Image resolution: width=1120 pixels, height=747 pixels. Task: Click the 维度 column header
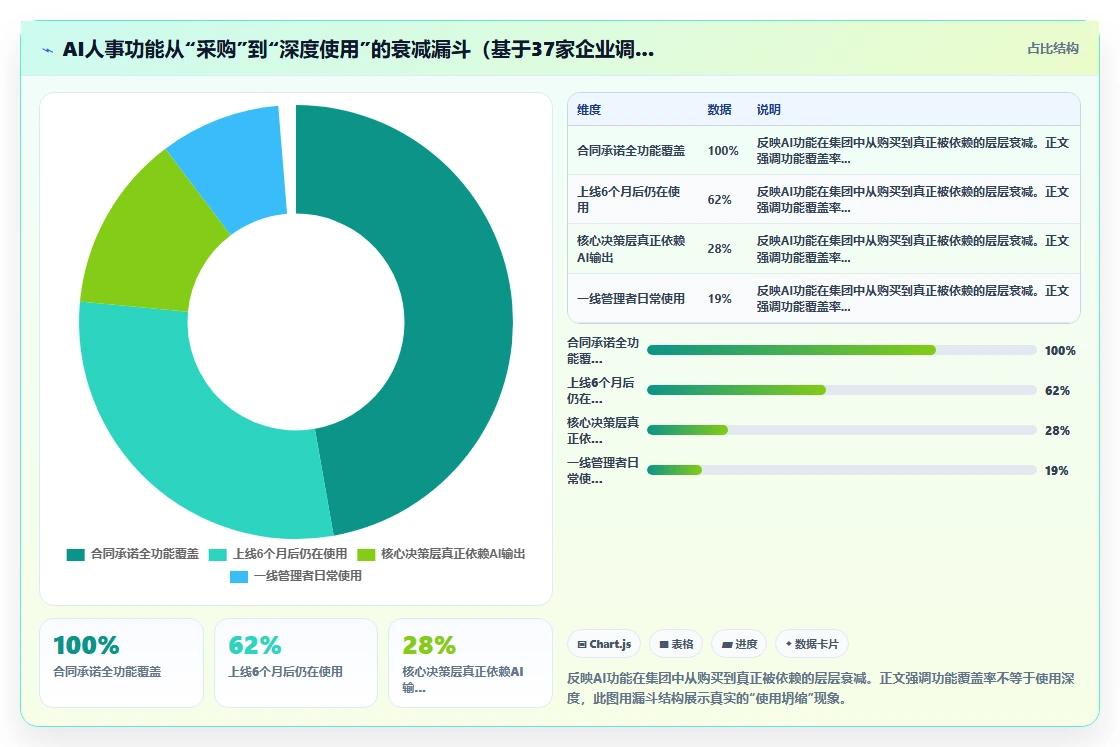pos(589,109)
